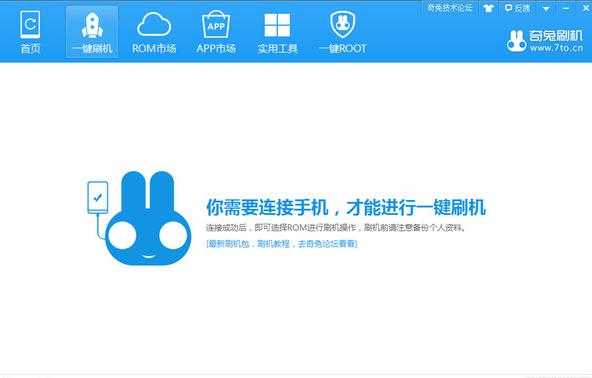Open the 反馈 feedback button

click(x=518, y=8)
